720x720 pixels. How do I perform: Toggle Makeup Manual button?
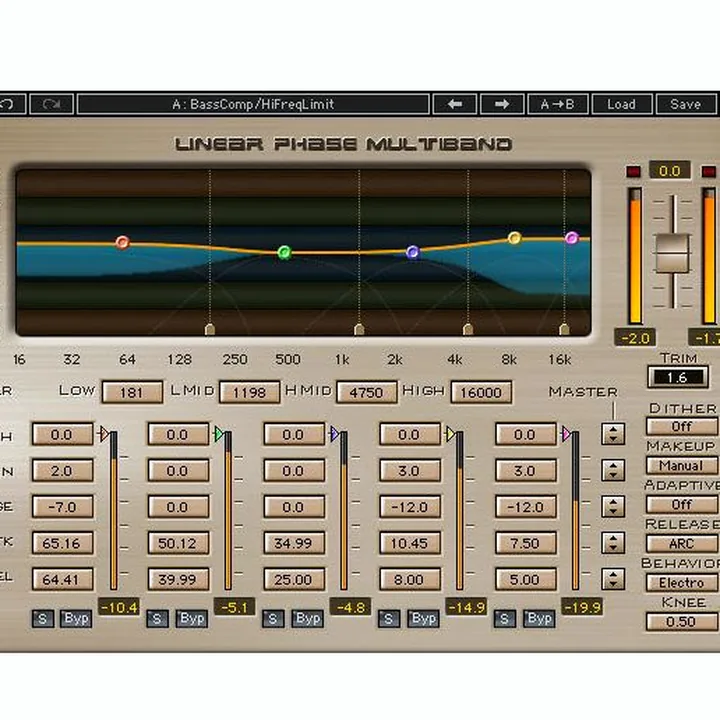[682, 466]
